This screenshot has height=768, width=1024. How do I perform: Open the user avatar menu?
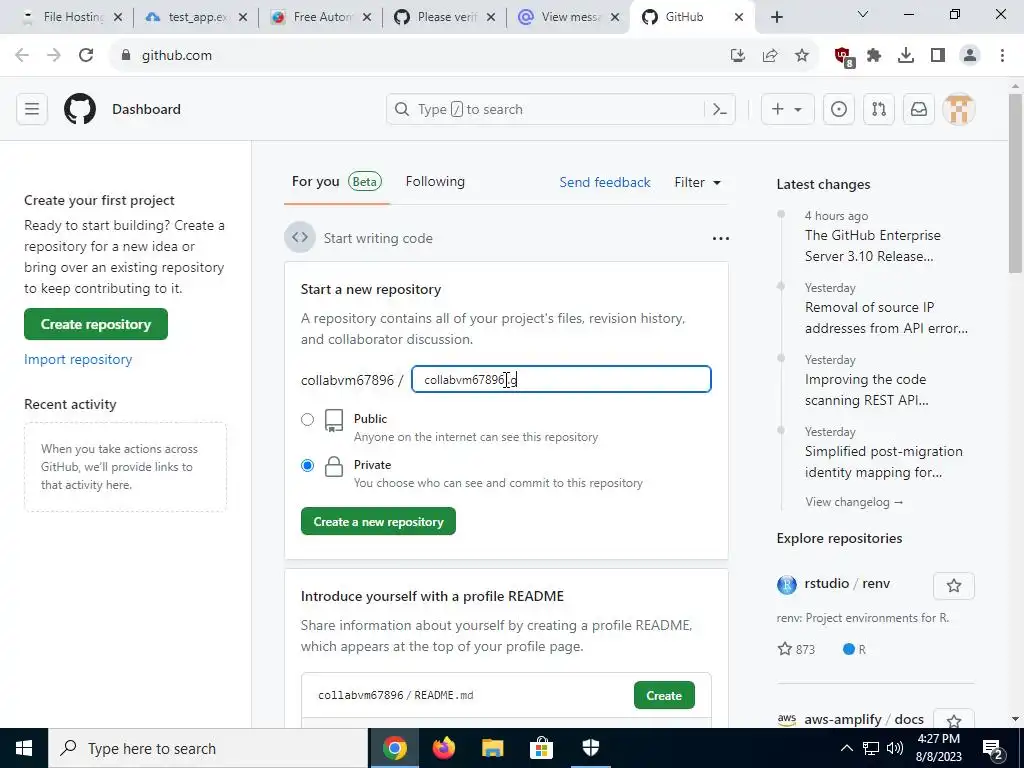(959, 109)
